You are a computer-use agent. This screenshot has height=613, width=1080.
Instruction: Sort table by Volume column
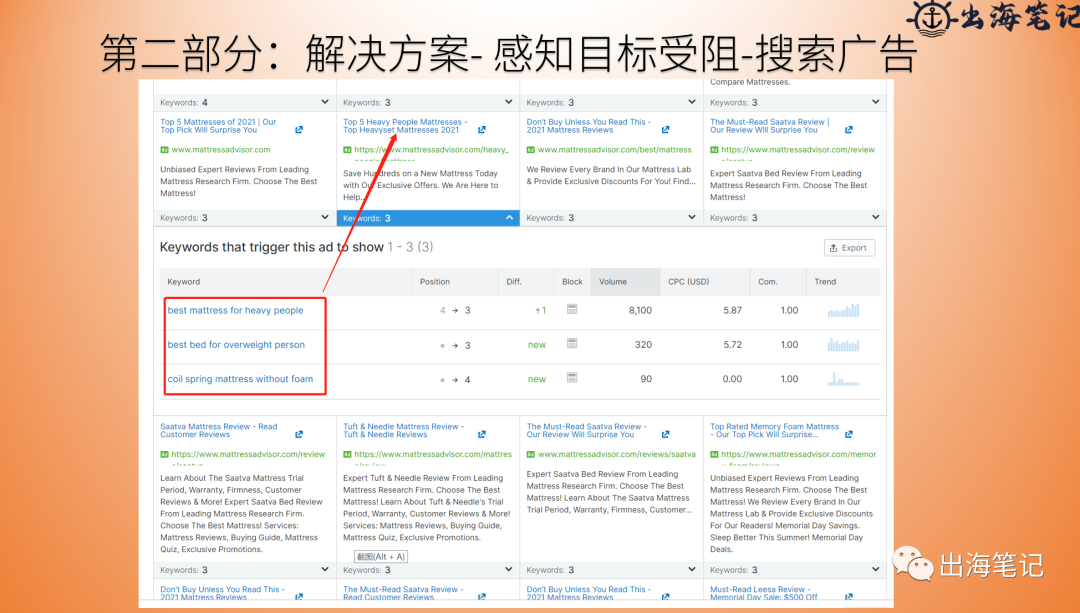point(613,282)
